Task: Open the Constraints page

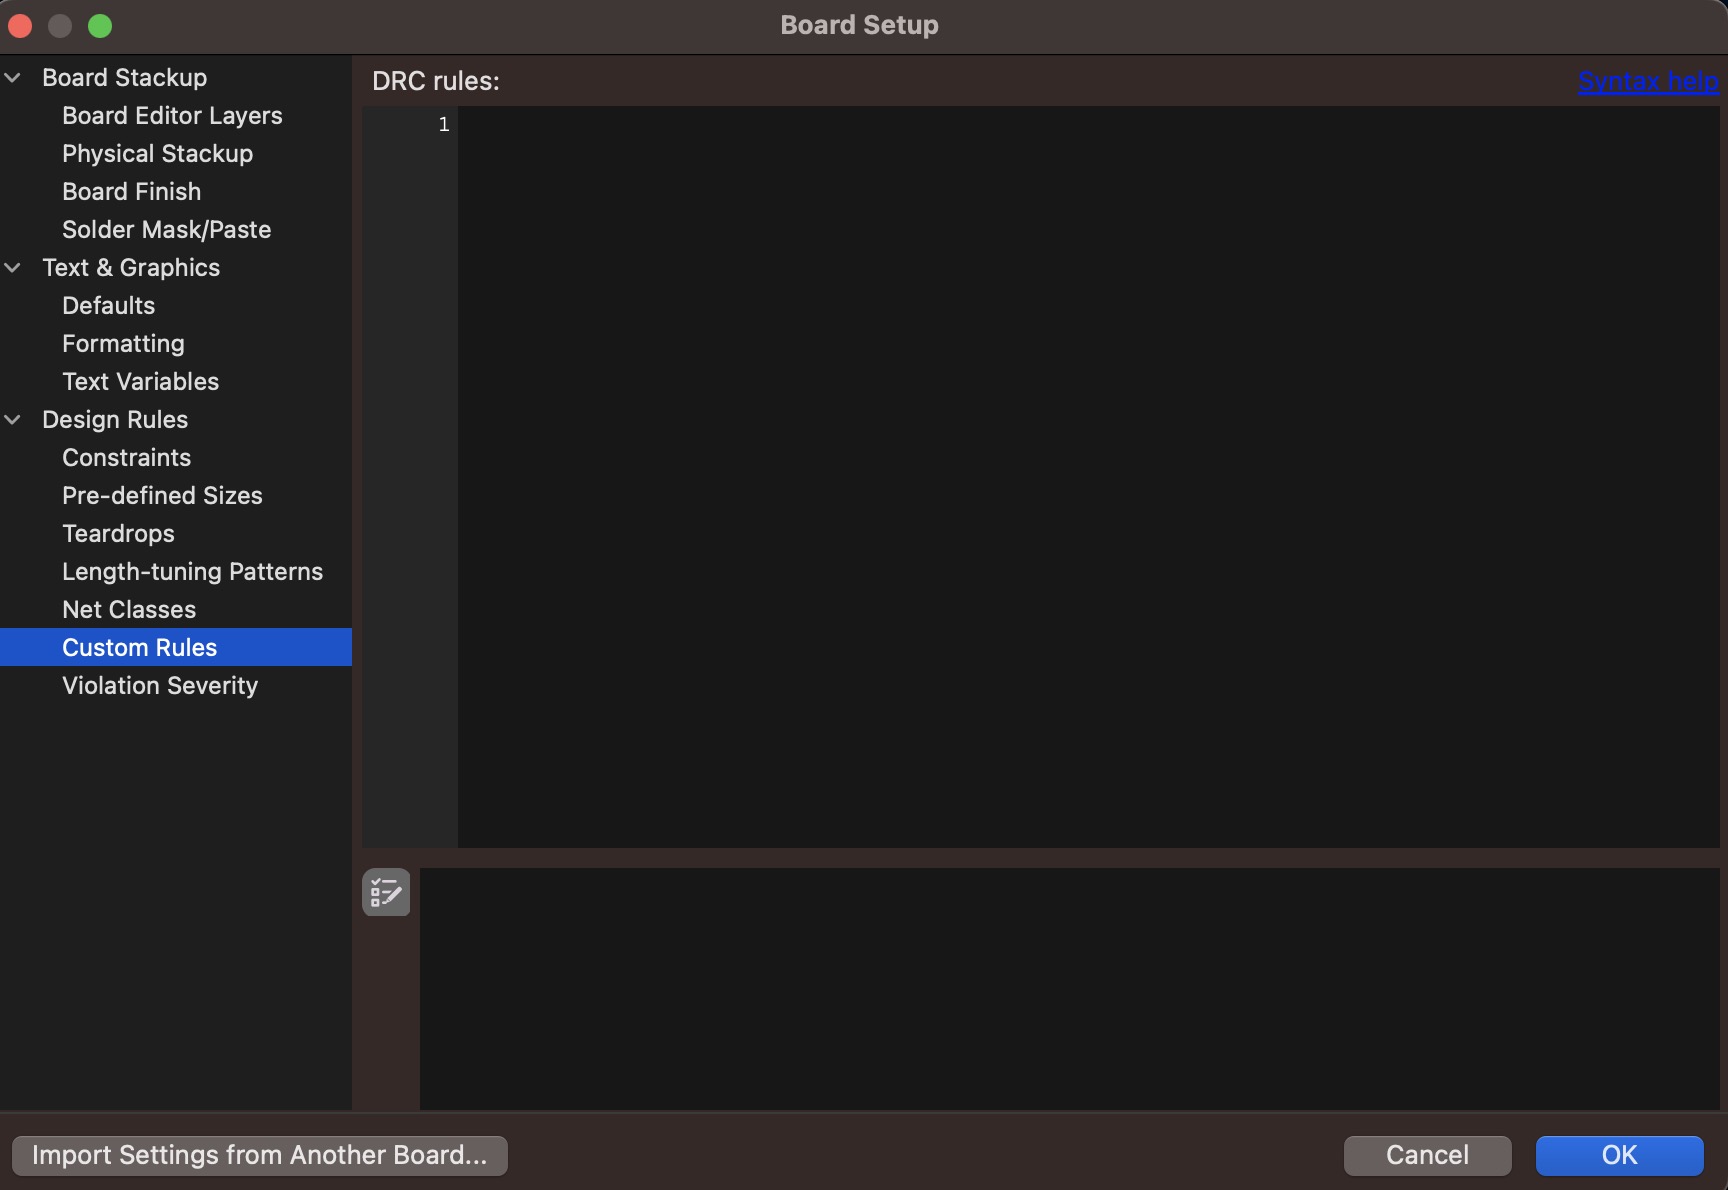Action: (126, 457)
